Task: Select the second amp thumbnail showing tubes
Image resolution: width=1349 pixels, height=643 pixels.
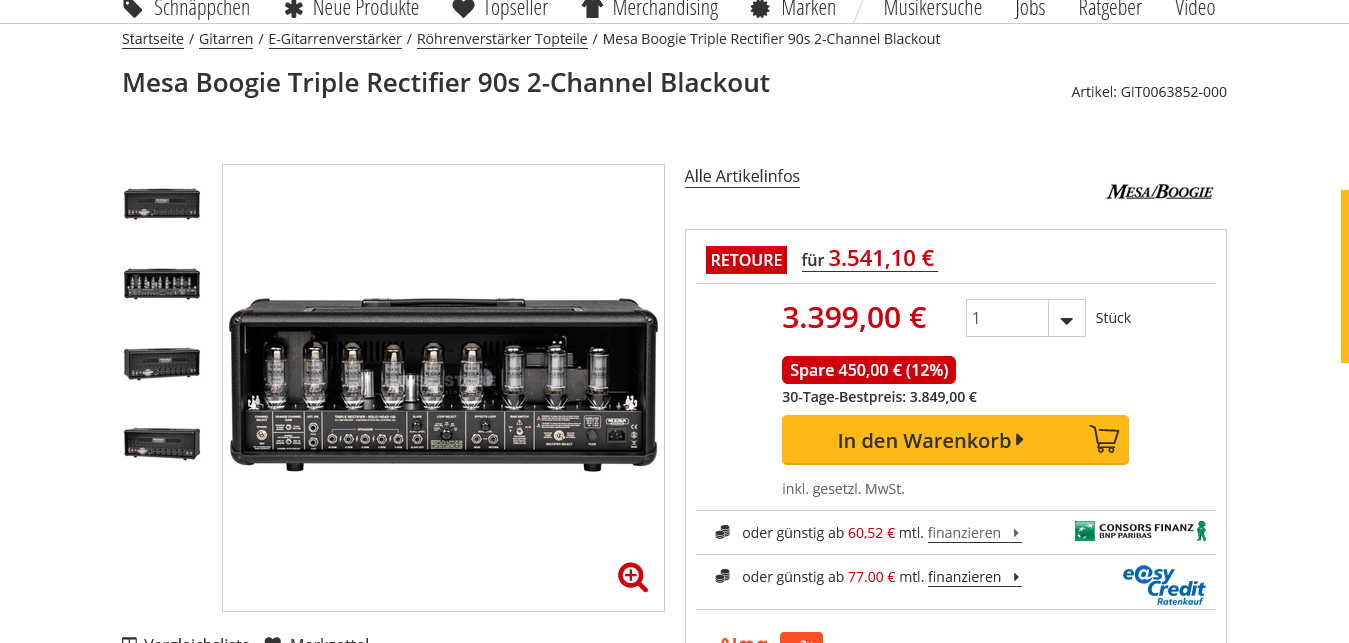Action: 162,284
